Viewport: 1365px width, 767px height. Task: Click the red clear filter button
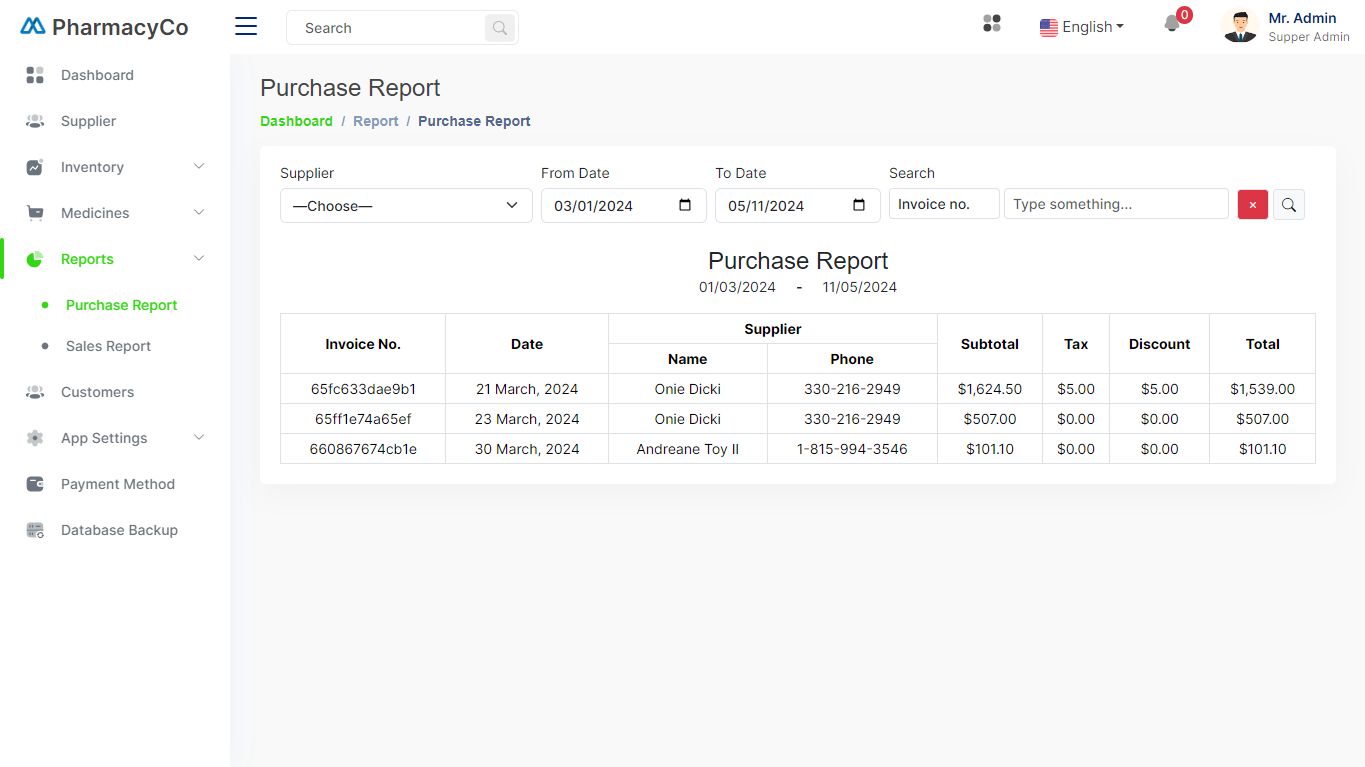1252,205
